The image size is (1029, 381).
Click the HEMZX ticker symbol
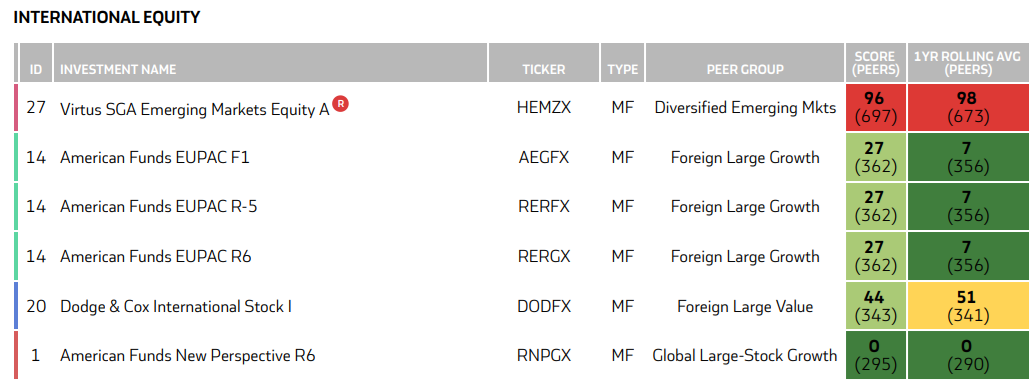tap(544, 108)
